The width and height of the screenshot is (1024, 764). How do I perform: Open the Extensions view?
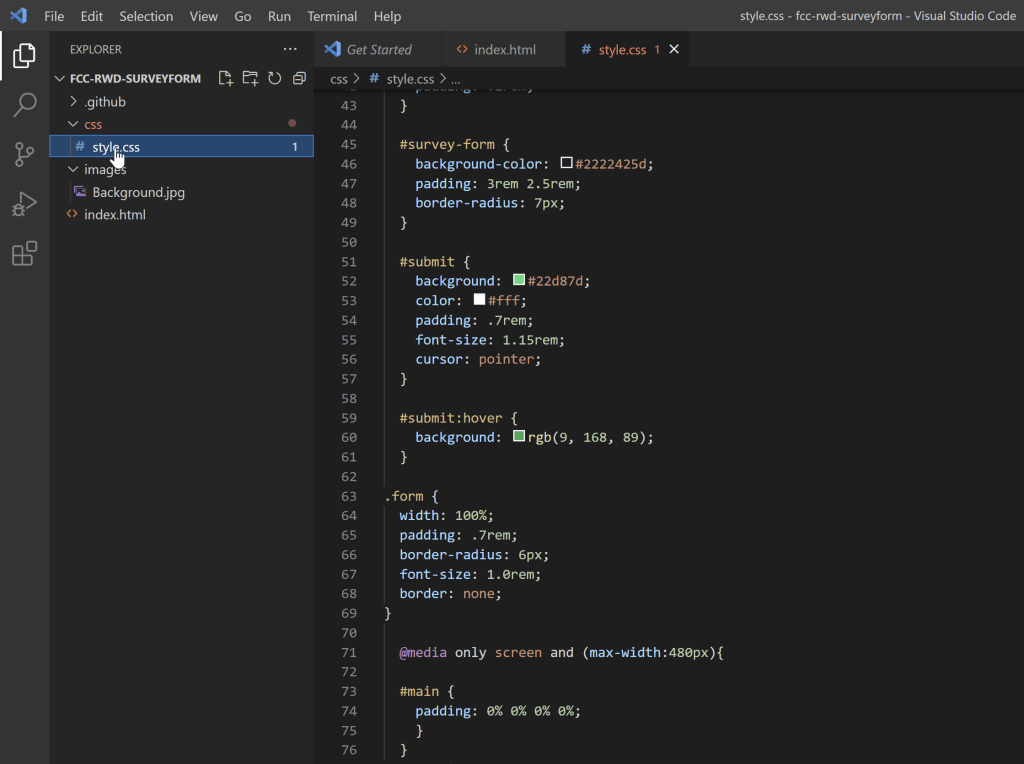[x=24, y=254]
